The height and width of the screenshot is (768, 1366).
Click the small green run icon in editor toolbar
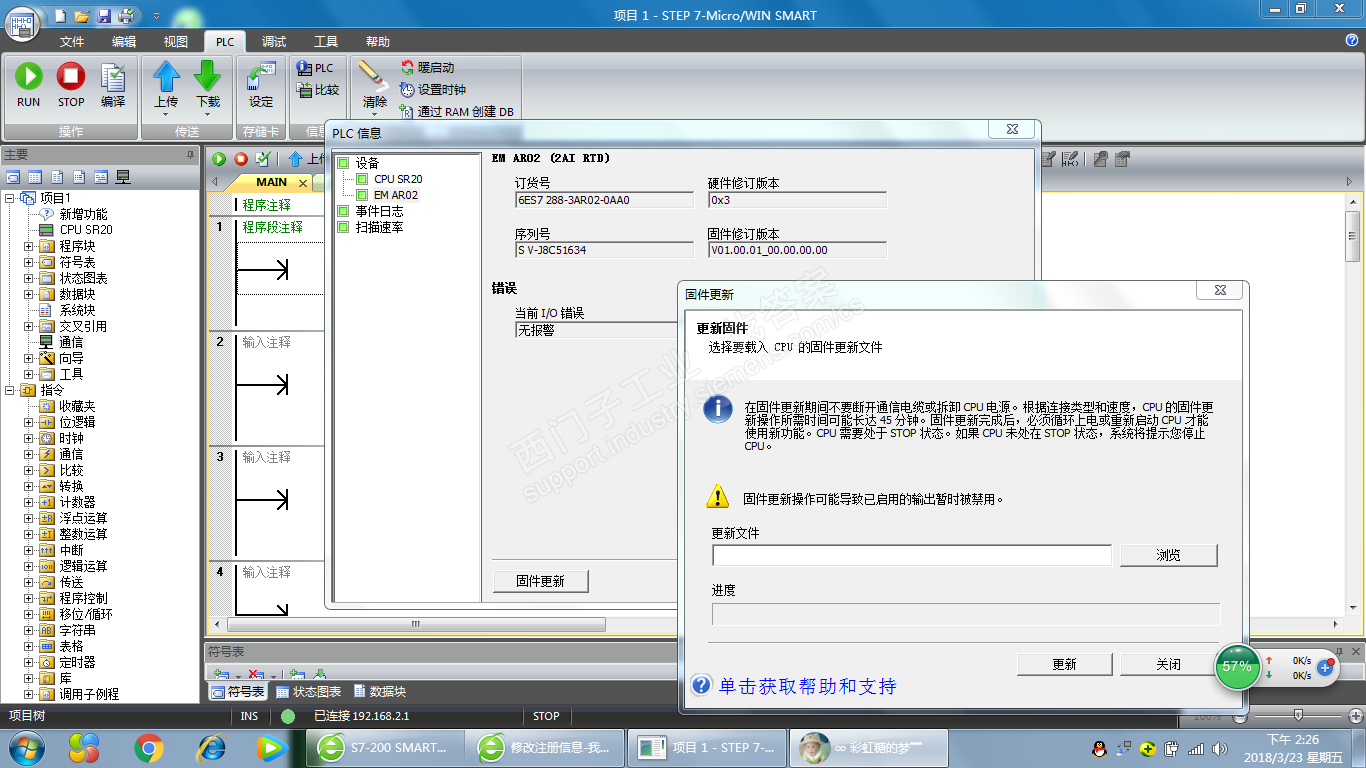(x=219, y=159)
